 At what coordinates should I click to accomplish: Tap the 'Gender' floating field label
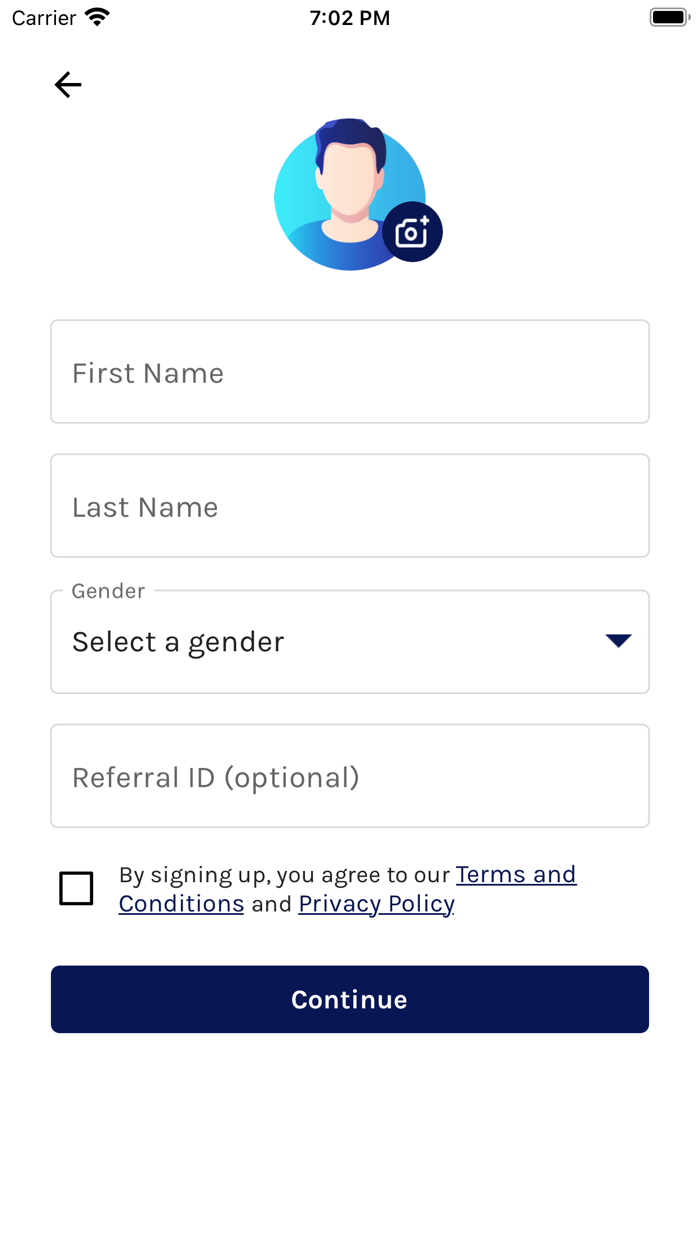(108, 591)
